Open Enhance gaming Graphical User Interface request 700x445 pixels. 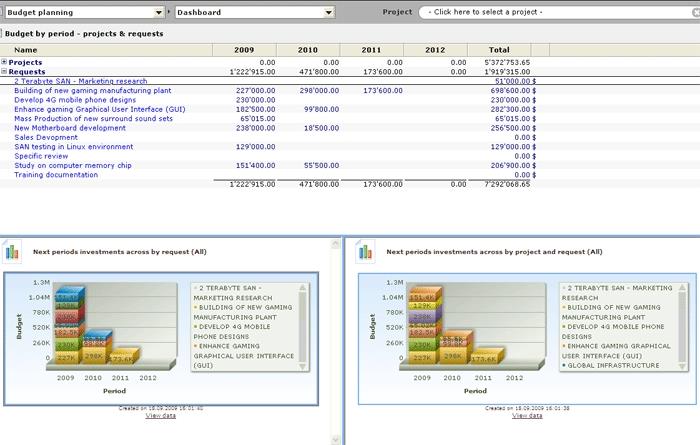click(100, 109)
